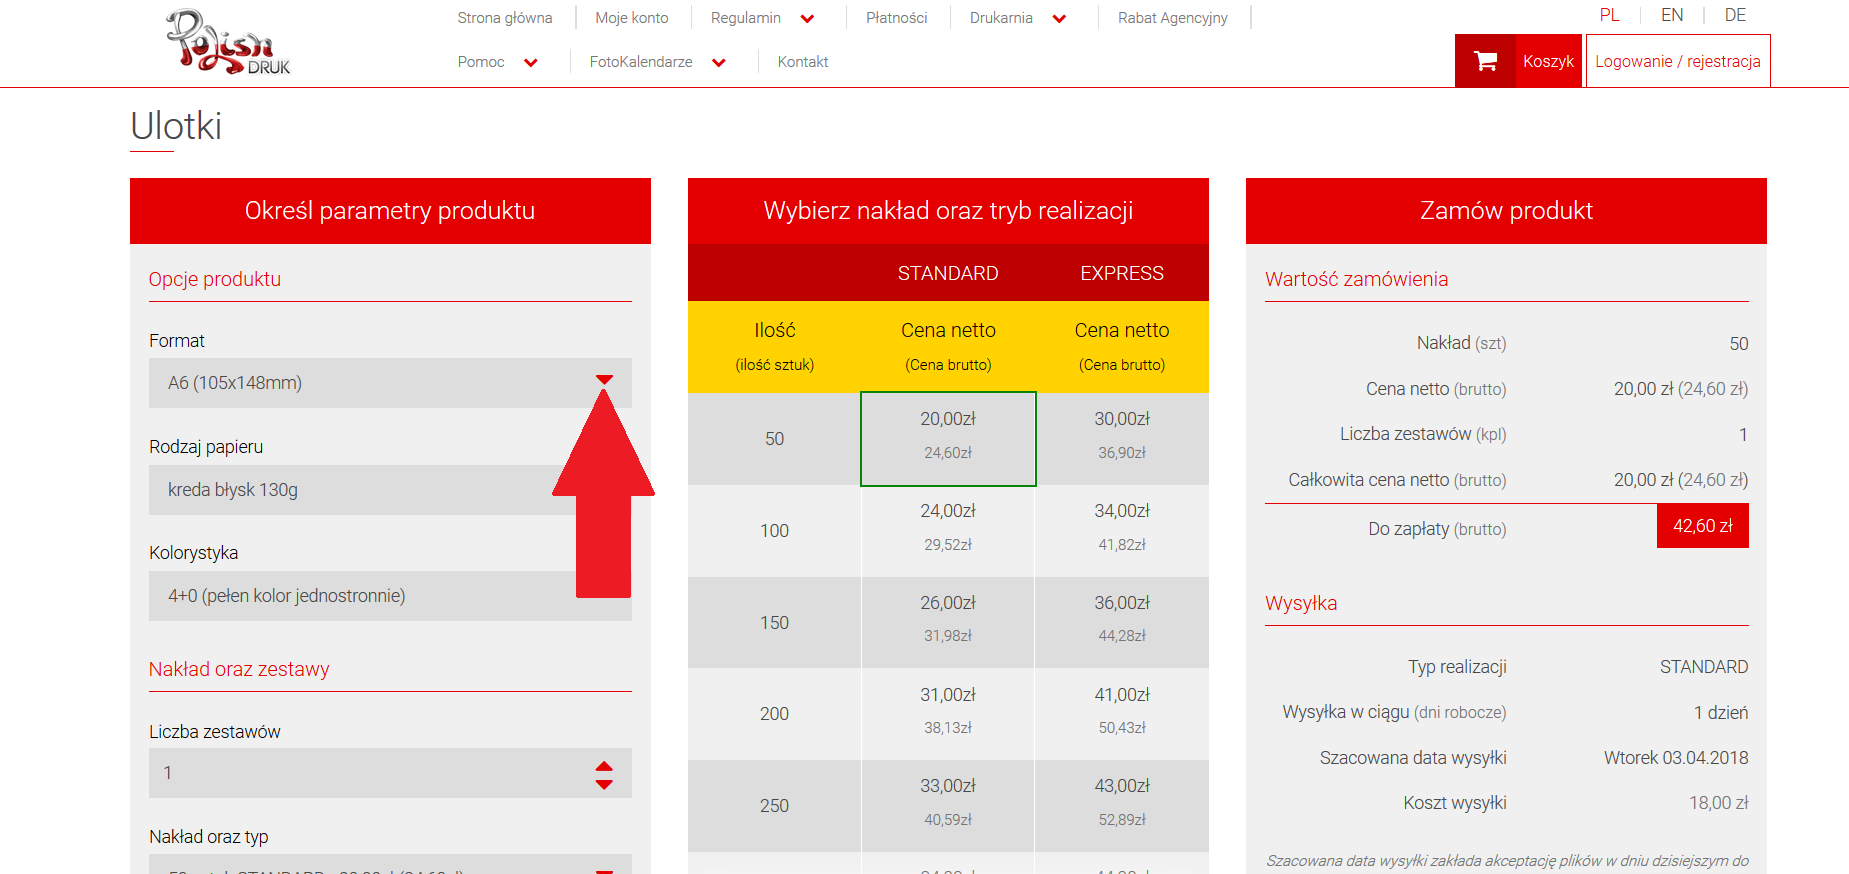Click the Polish Druk logo

228,43
